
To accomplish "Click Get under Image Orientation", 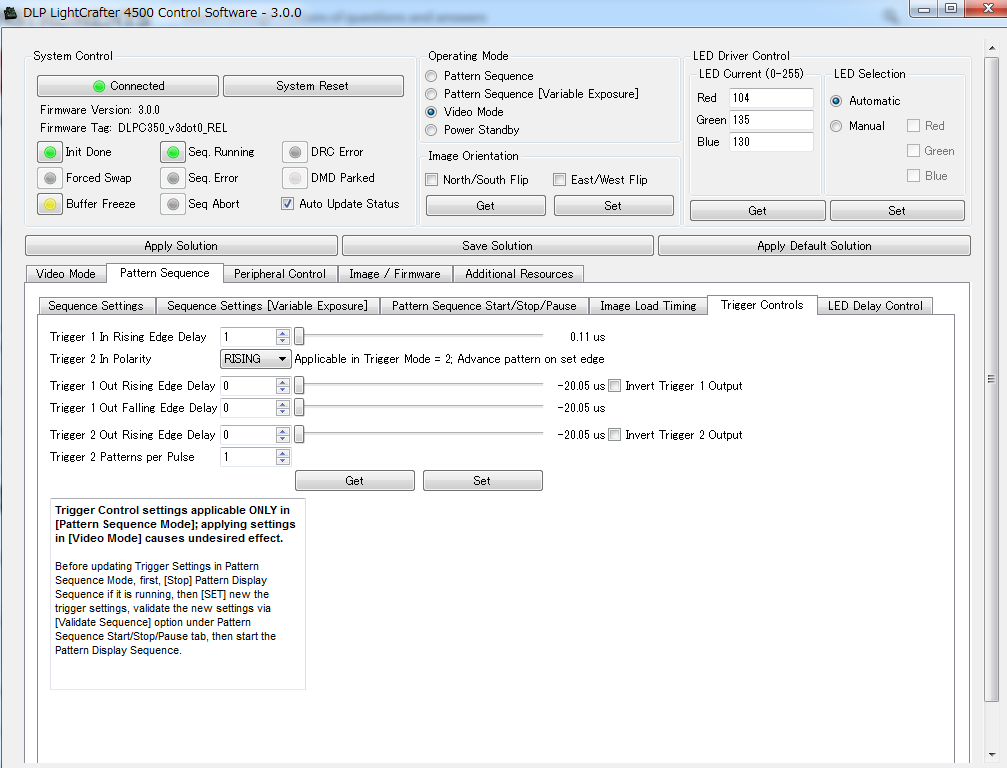I will point(486,205).
